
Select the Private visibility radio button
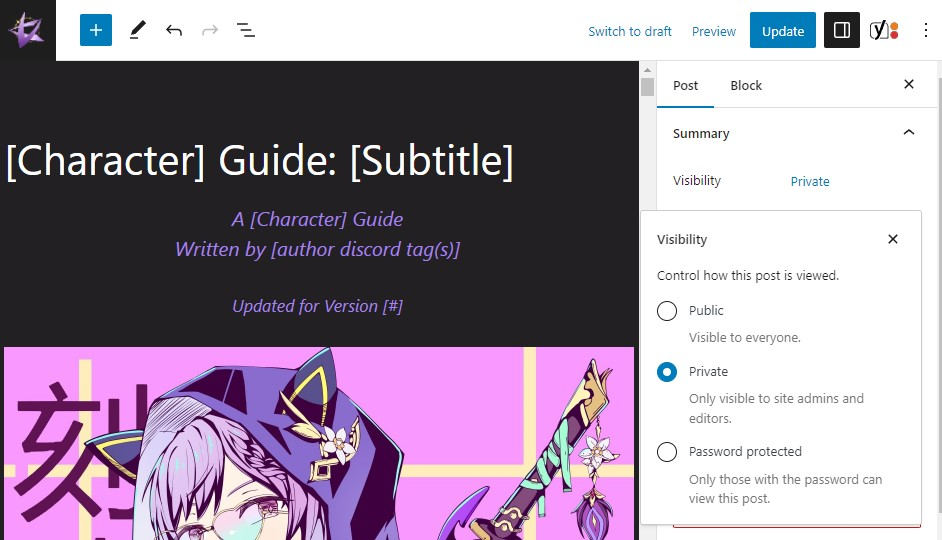coord(667,372)
